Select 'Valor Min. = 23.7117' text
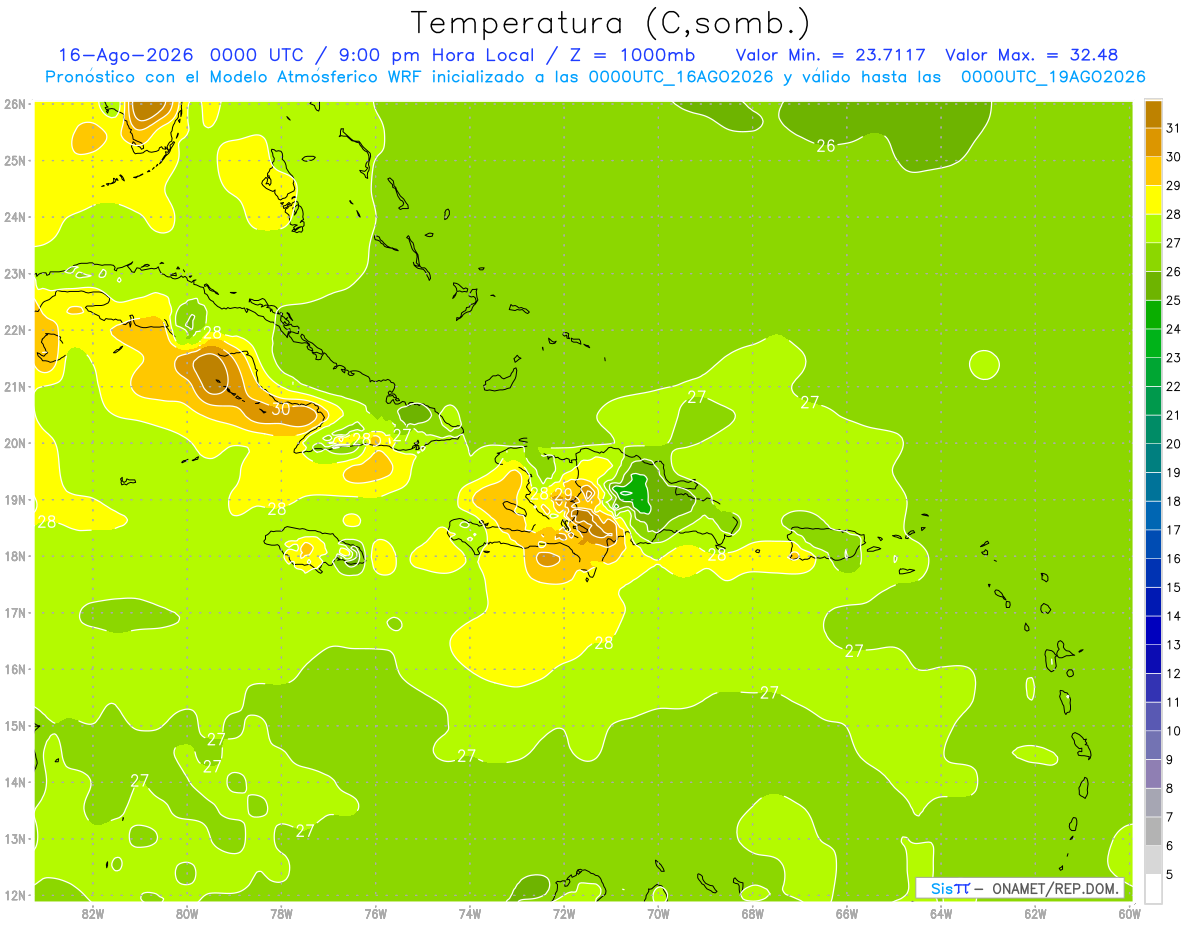This screenshot has width=1200, height=927. (830, 55)
